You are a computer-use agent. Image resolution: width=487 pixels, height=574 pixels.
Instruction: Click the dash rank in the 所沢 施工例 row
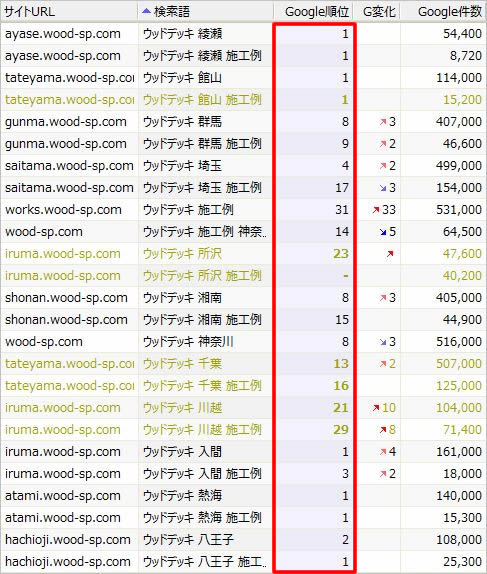[346, 275]
